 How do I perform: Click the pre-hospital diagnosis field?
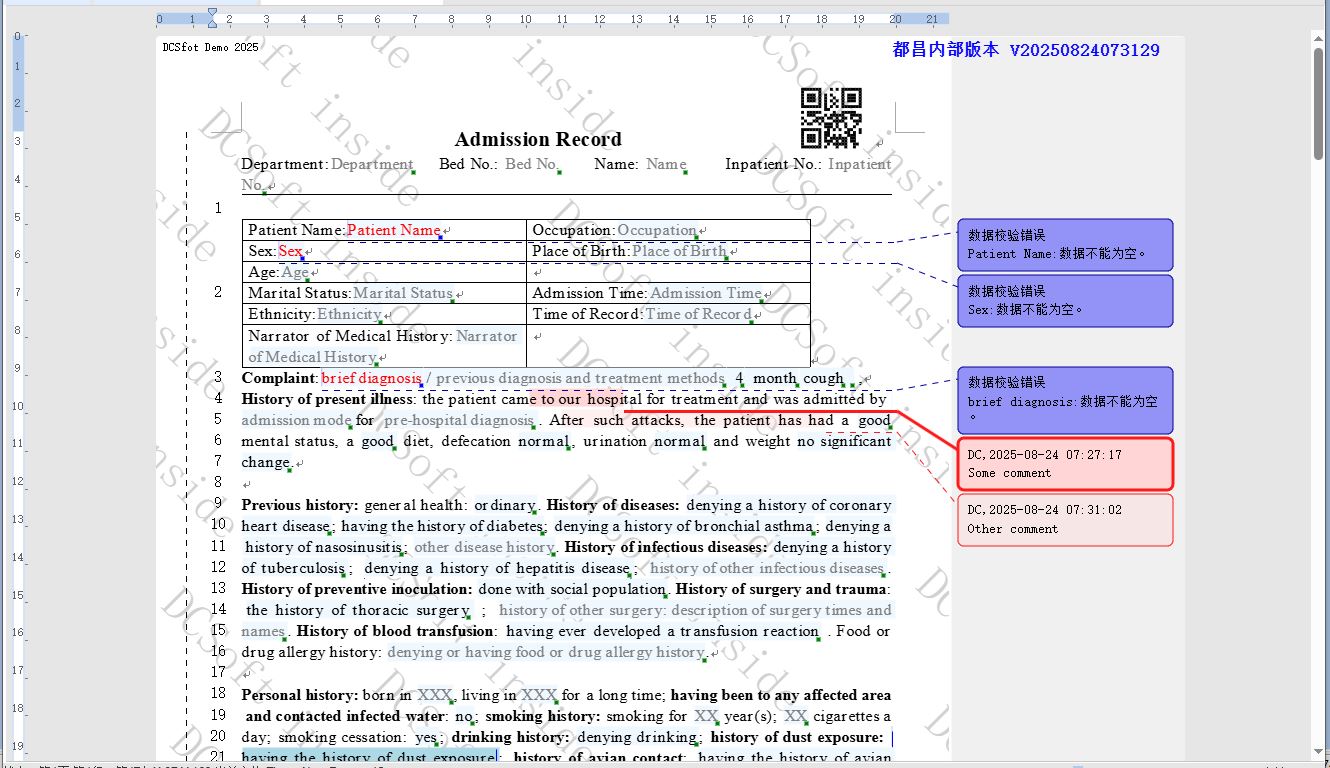tap(459, 420)
